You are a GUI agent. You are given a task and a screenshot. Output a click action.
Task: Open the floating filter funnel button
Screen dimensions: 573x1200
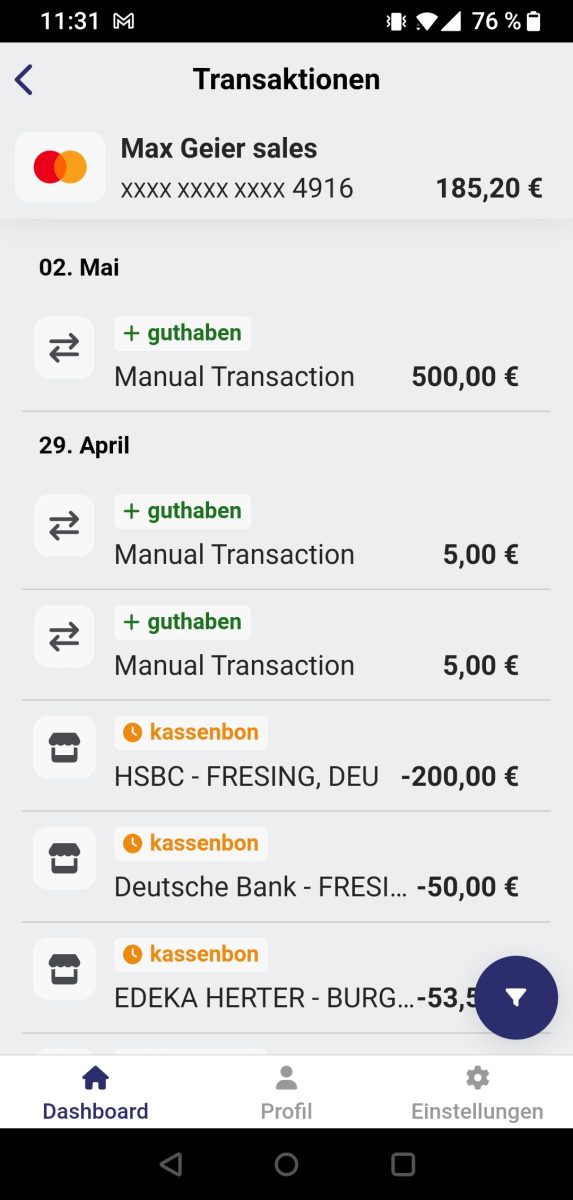point(516,997)
